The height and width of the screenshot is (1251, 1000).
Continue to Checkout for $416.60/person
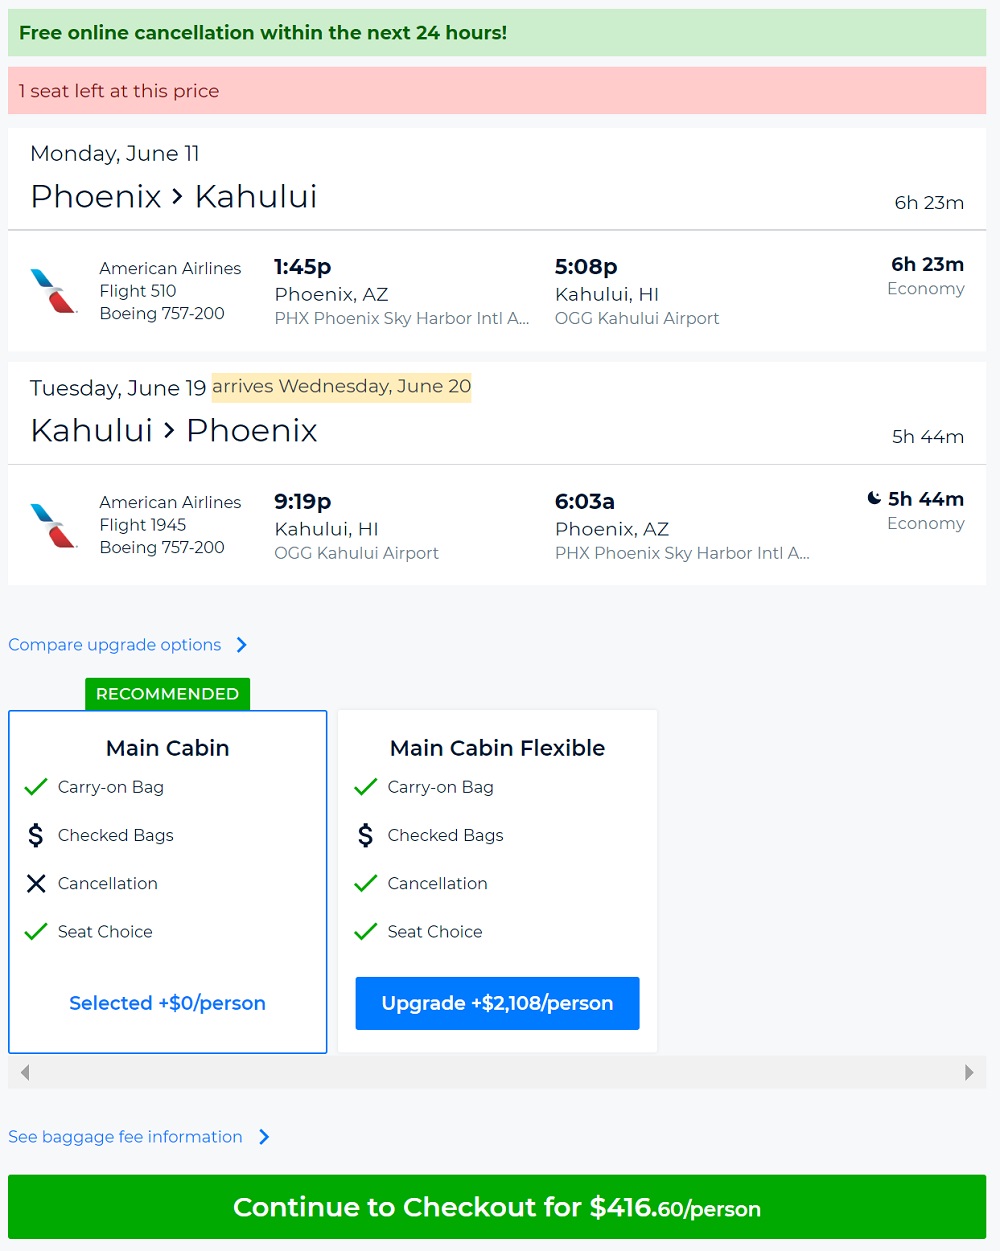point(497,1207)
